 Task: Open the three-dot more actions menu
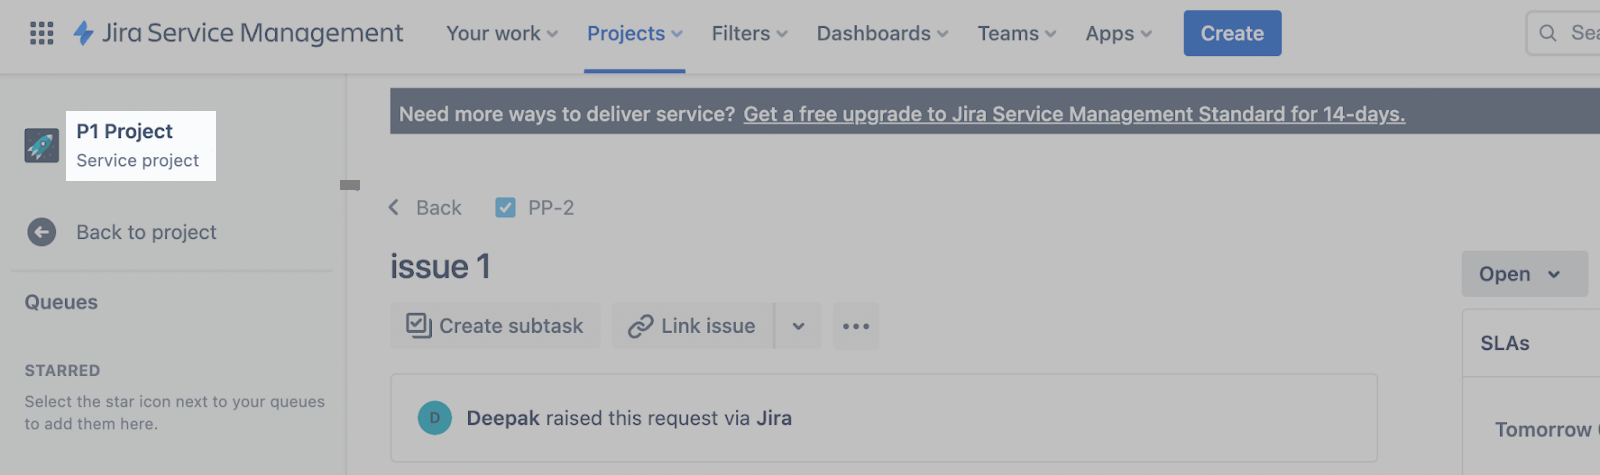pyautogui.click(x=856, y=327)
